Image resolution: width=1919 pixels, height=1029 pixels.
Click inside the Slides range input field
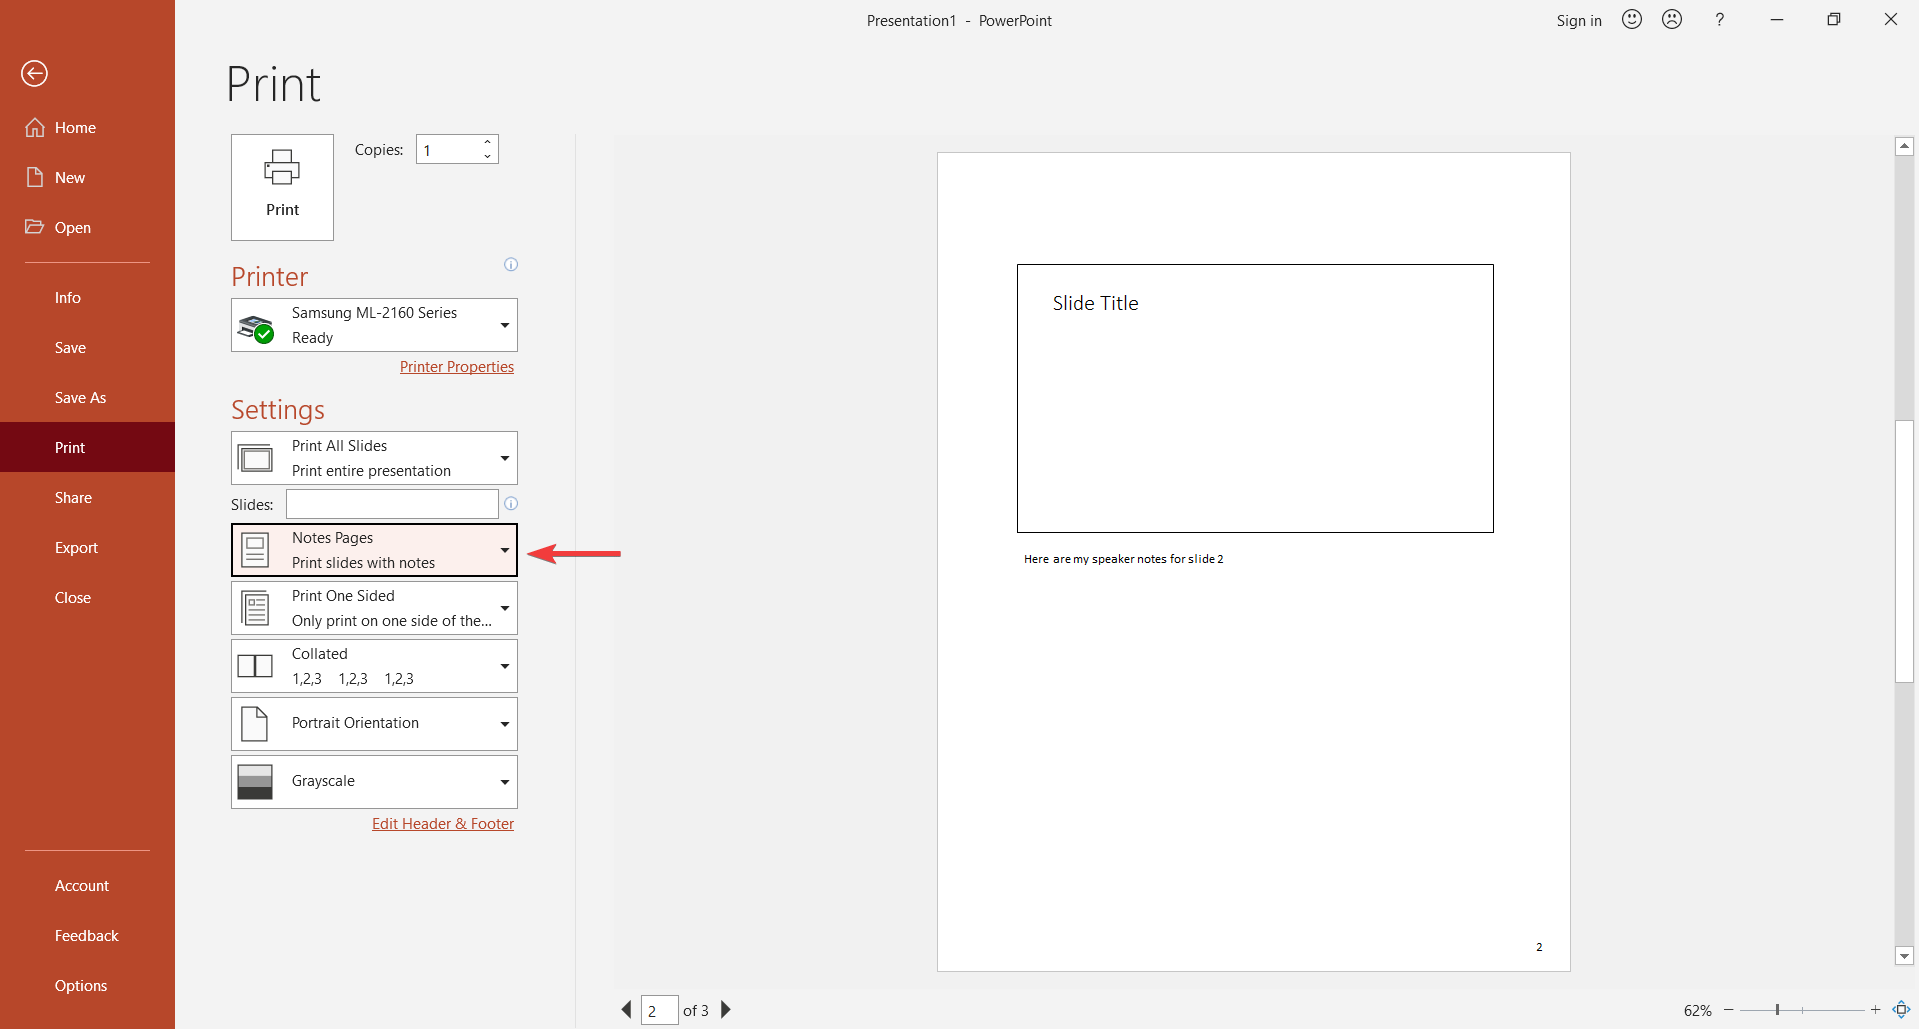click(x=390, y=504)
